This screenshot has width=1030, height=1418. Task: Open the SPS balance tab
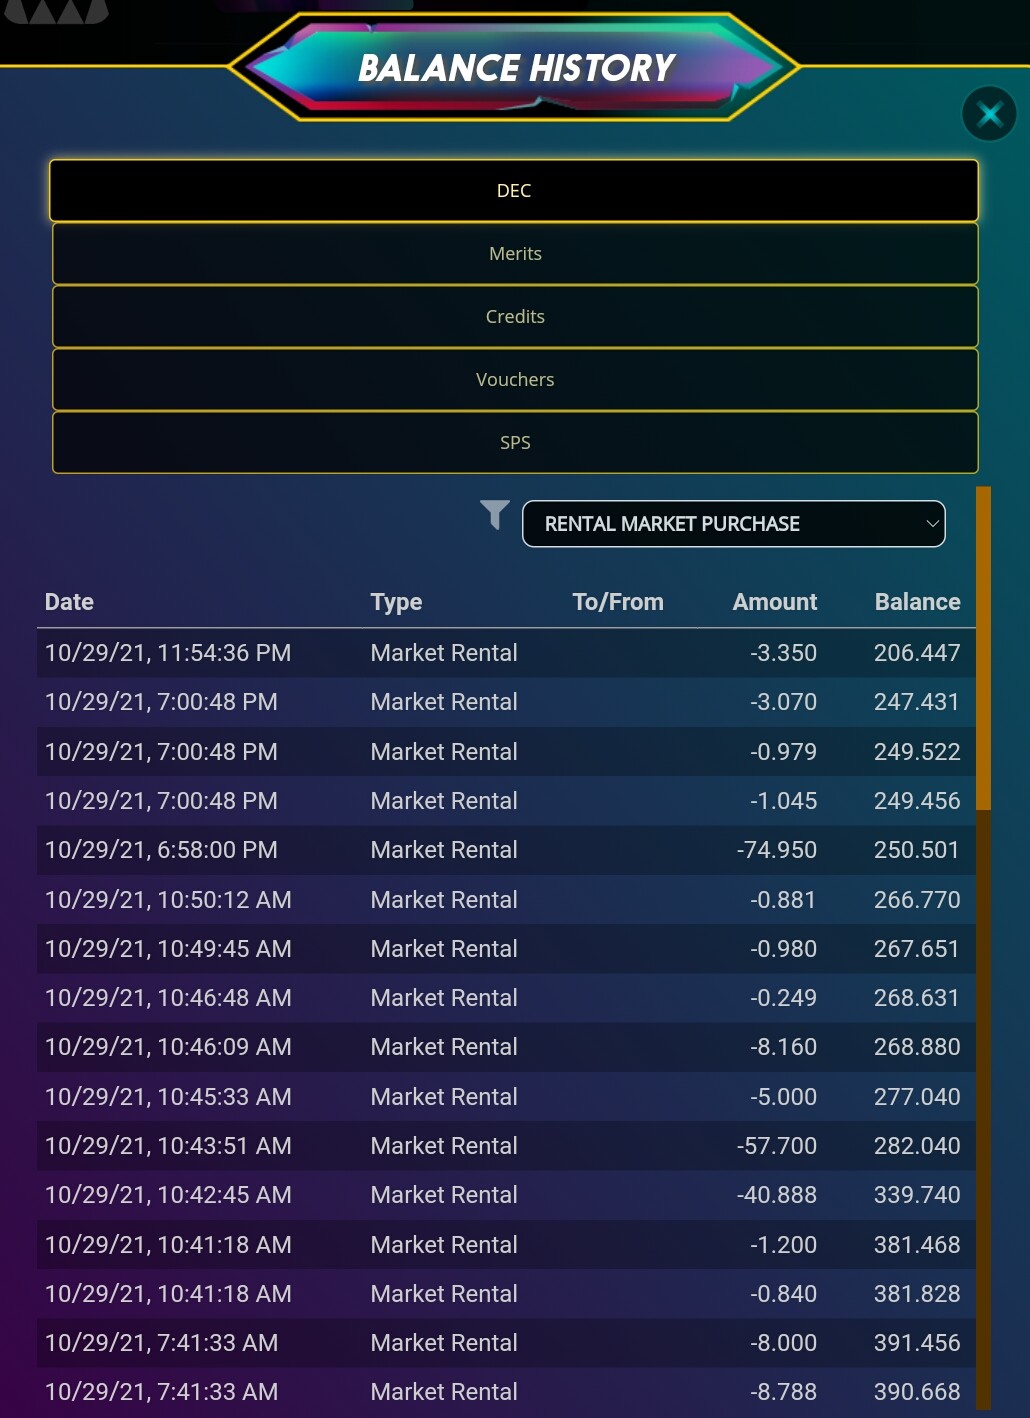[x=515, y=443]
